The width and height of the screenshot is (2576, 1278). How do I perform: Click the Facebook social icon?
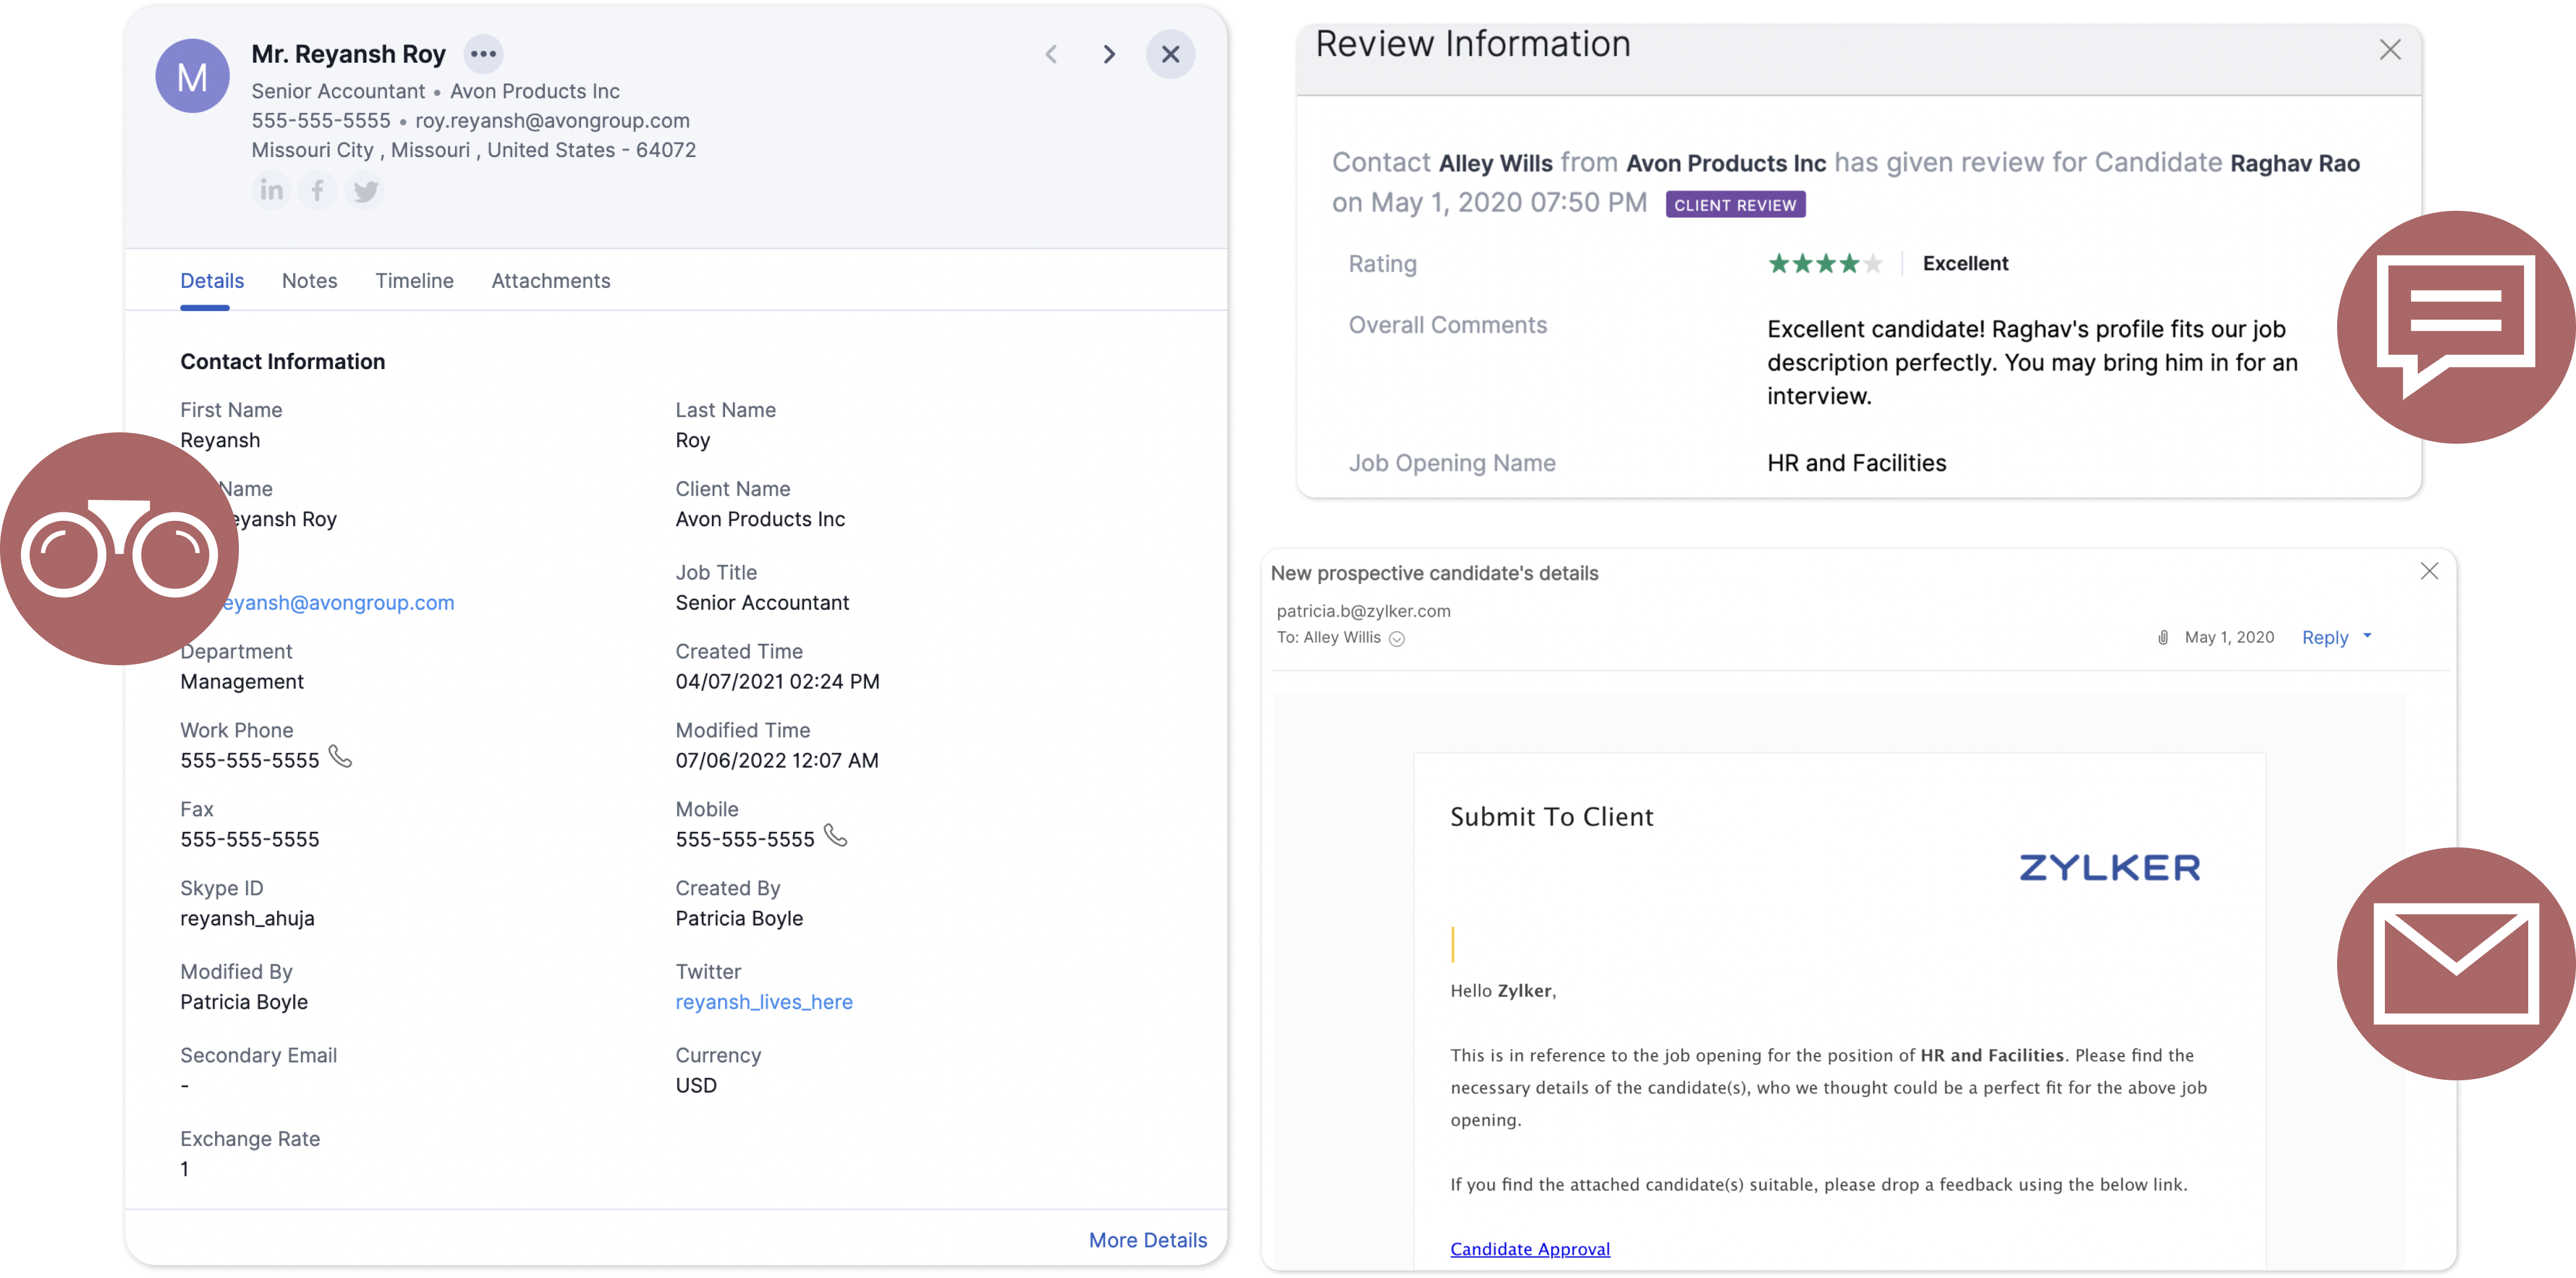(x=317, y=190)
